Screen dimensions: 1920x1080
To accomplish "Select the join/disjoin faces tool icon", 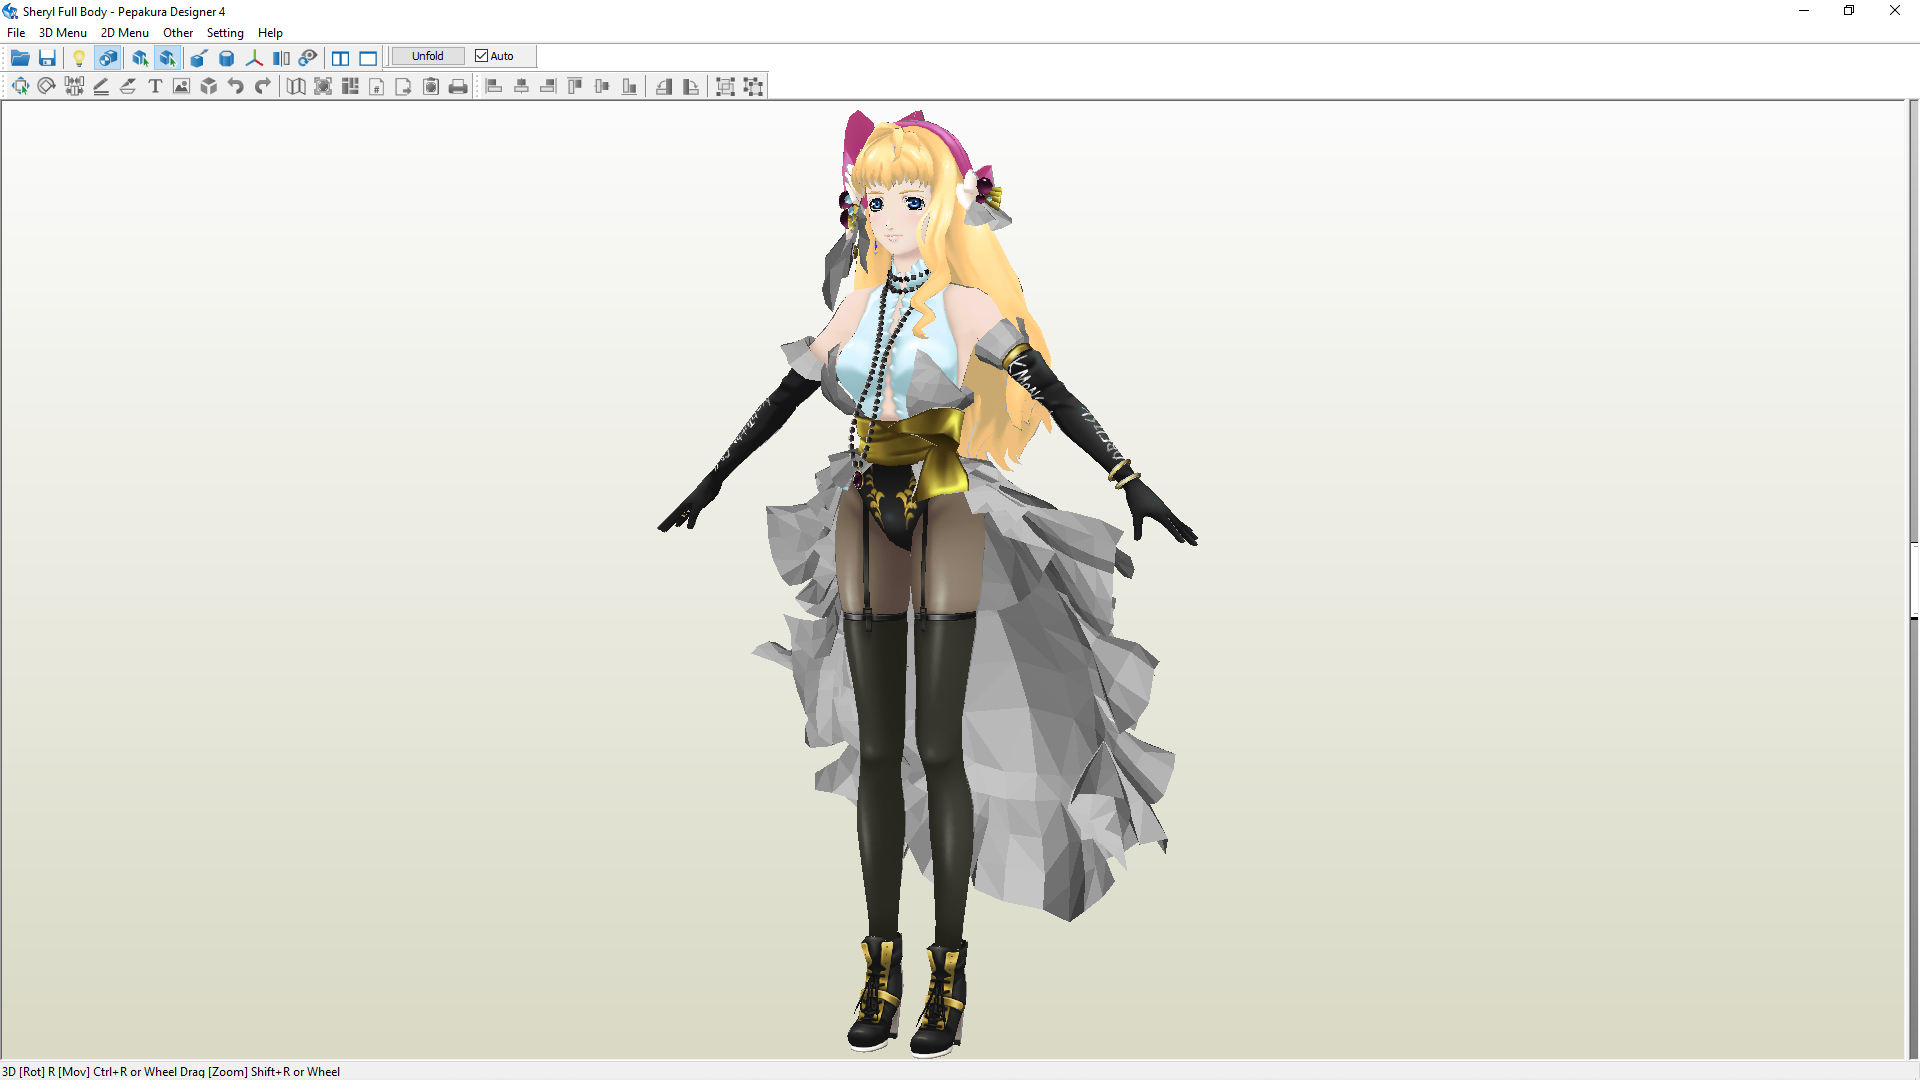I will 74,86.
